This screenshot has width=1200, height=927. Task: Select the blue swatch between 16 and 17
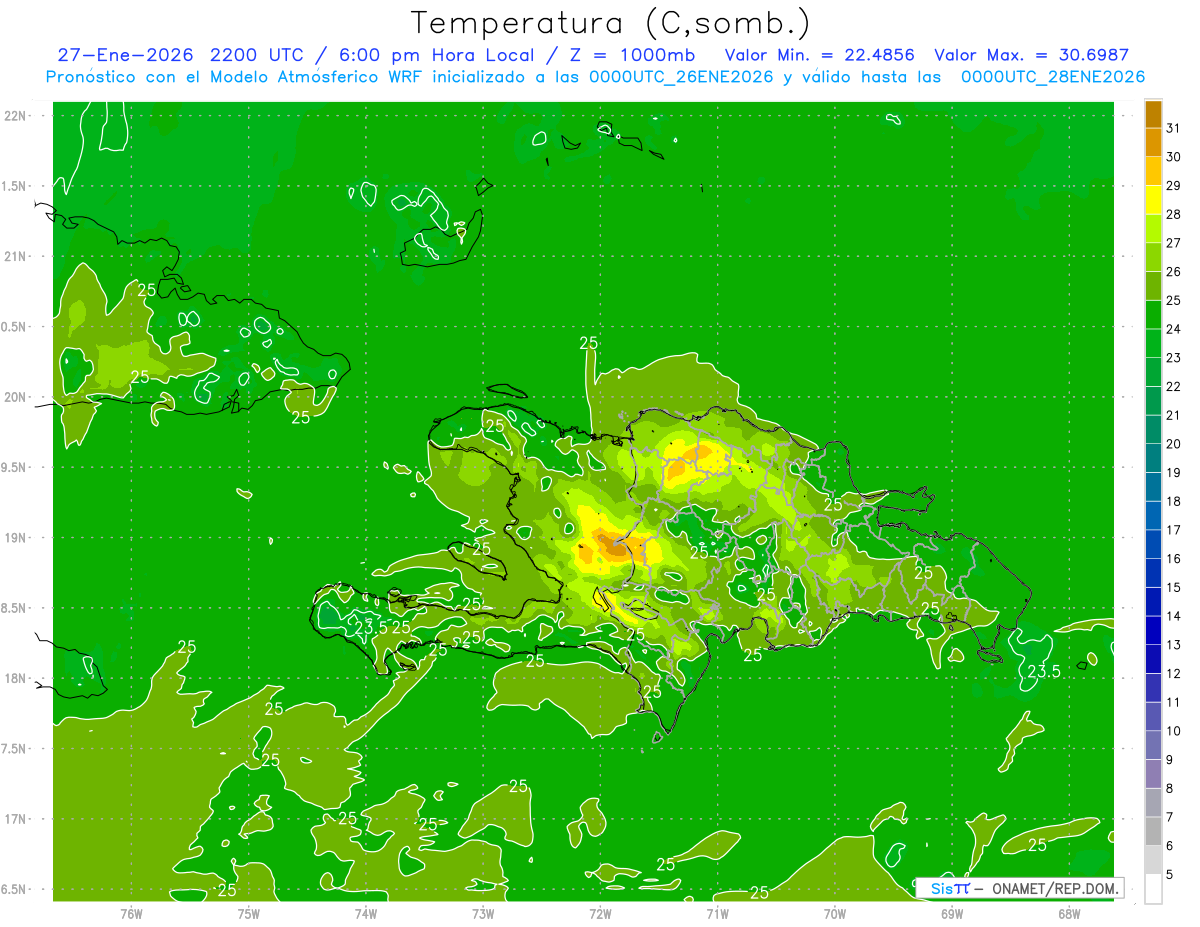1153,544
